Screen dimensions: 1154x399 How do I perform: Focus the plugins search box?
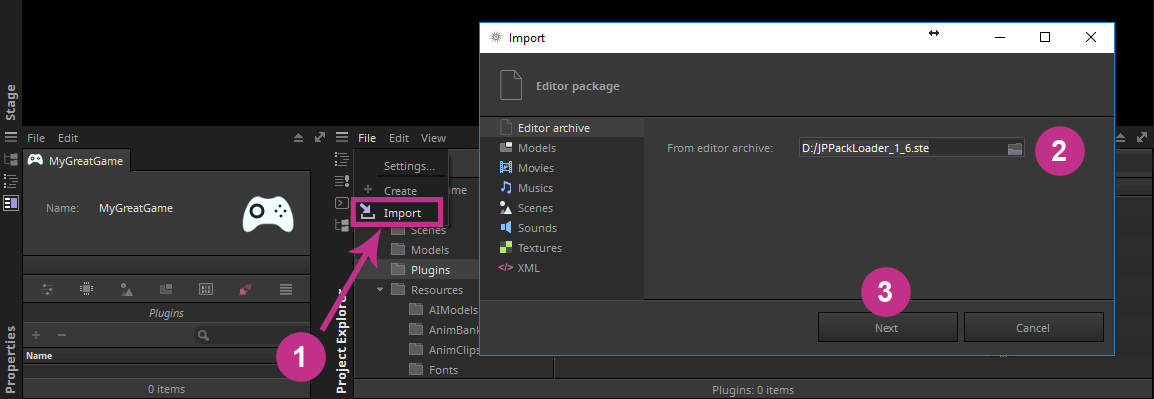coord(252,335)
